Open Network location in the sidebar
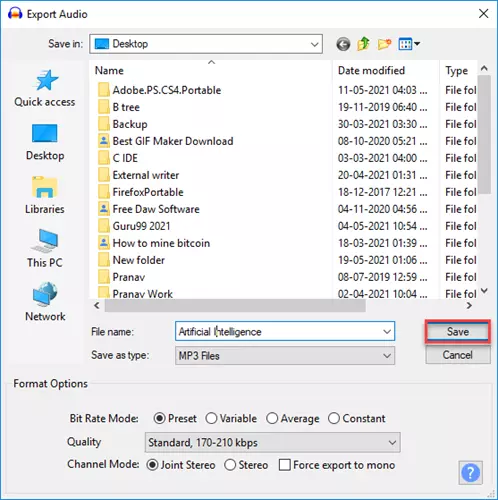The height and width of the screenshot is (500, 498). tap(45, 302)
